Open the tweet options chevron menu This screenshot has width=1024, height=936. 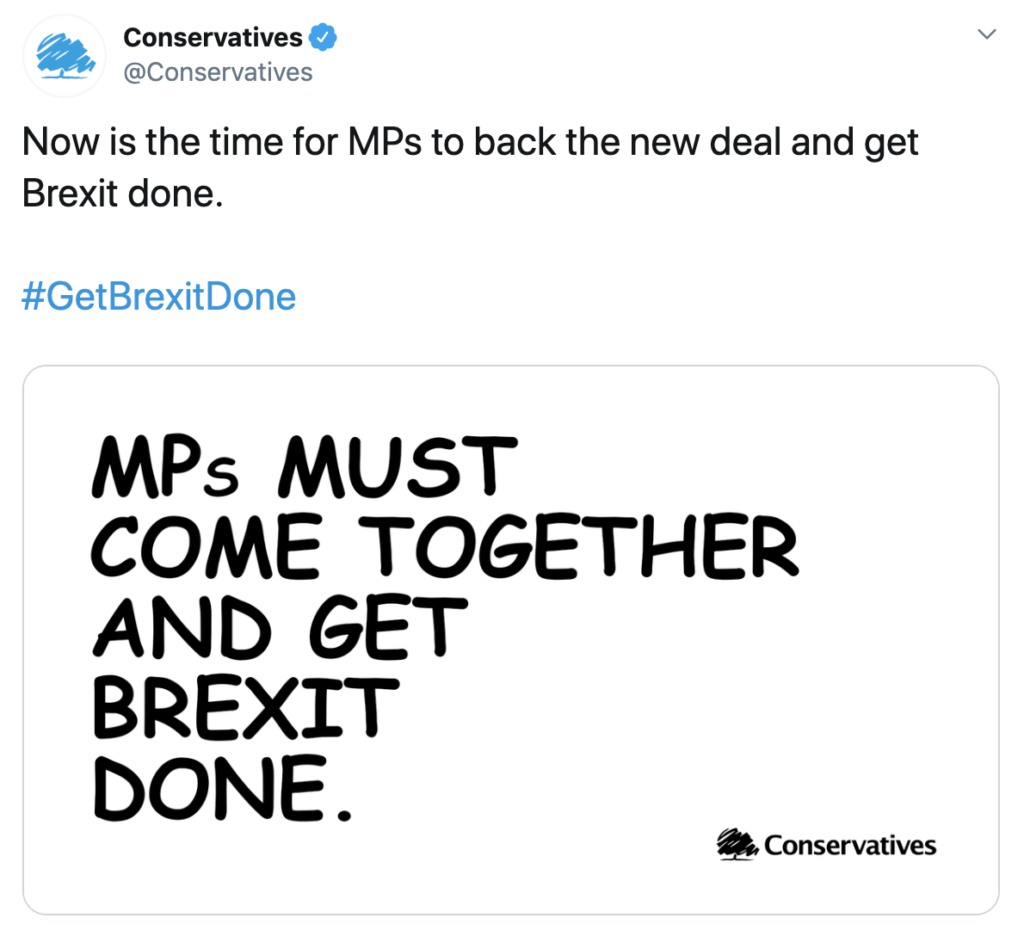986,35
